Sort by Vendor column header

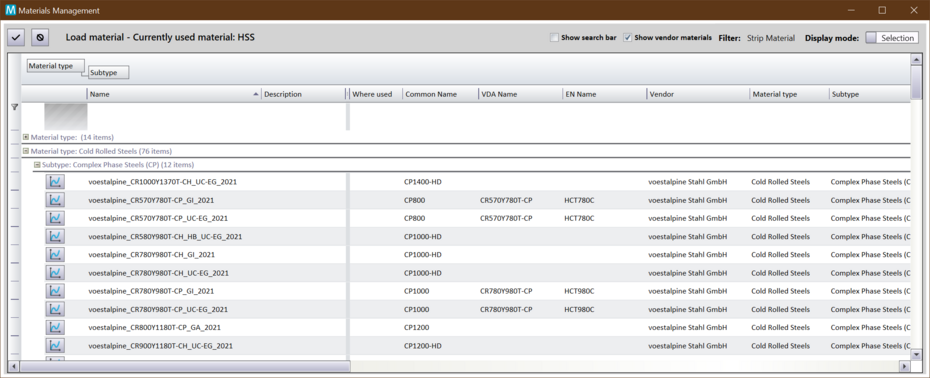(698, 94)
